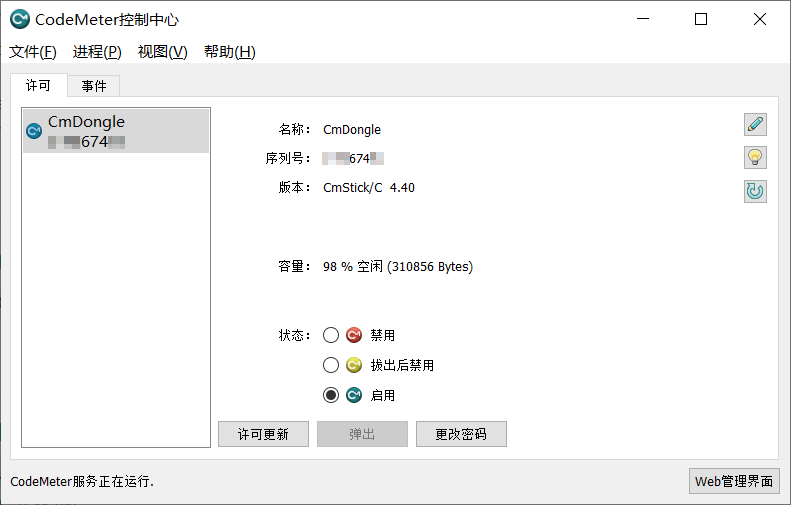Open the 视图(V) menu
The height and width of the screenshot is (505, 791).
(x=162, y=51)
